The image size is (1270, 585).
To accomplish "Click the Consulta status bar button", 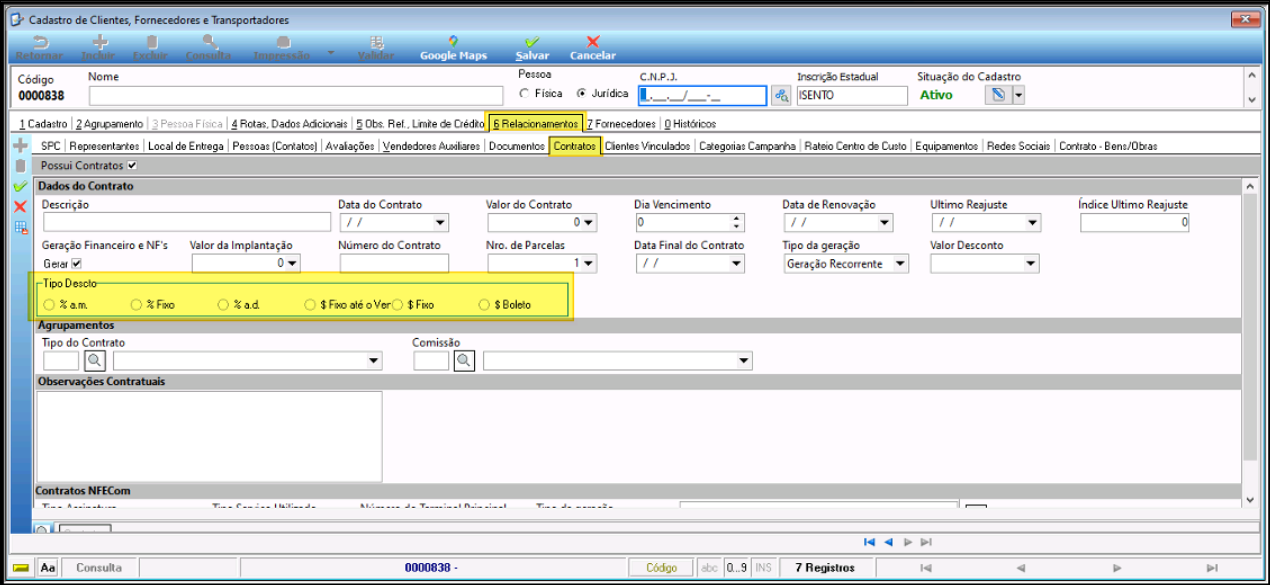I will click(x=99, y=567).
